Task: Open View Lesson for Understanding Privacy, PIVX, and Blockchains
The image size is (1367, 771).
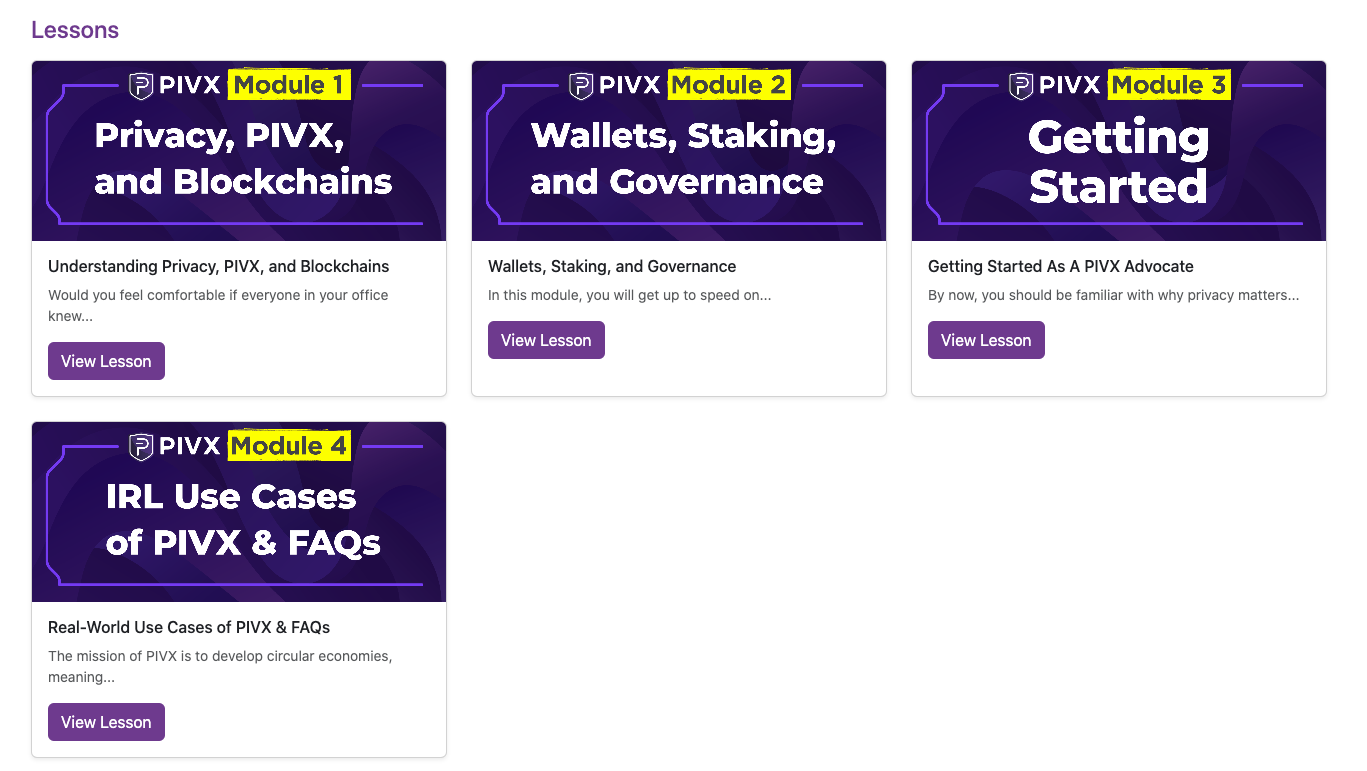Action: click(x=106, y=361)
